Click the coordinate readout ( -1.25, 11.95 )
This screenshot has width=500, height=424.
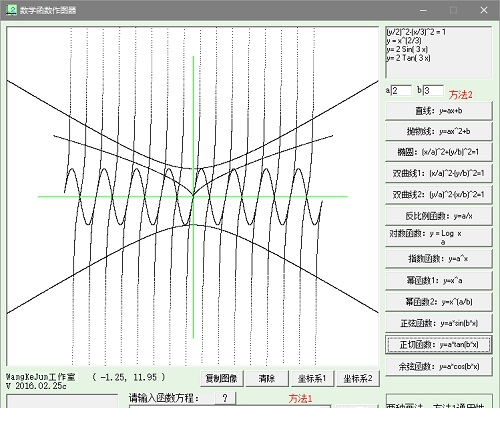(129, 377)
